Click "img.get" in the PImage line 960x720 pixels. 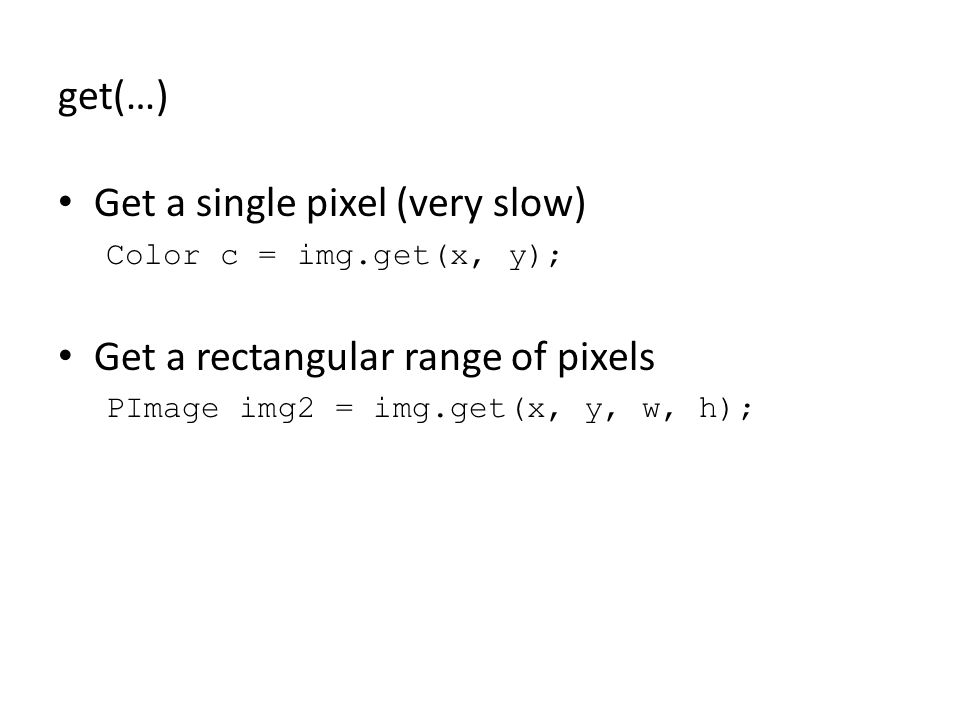click(440, 409)
